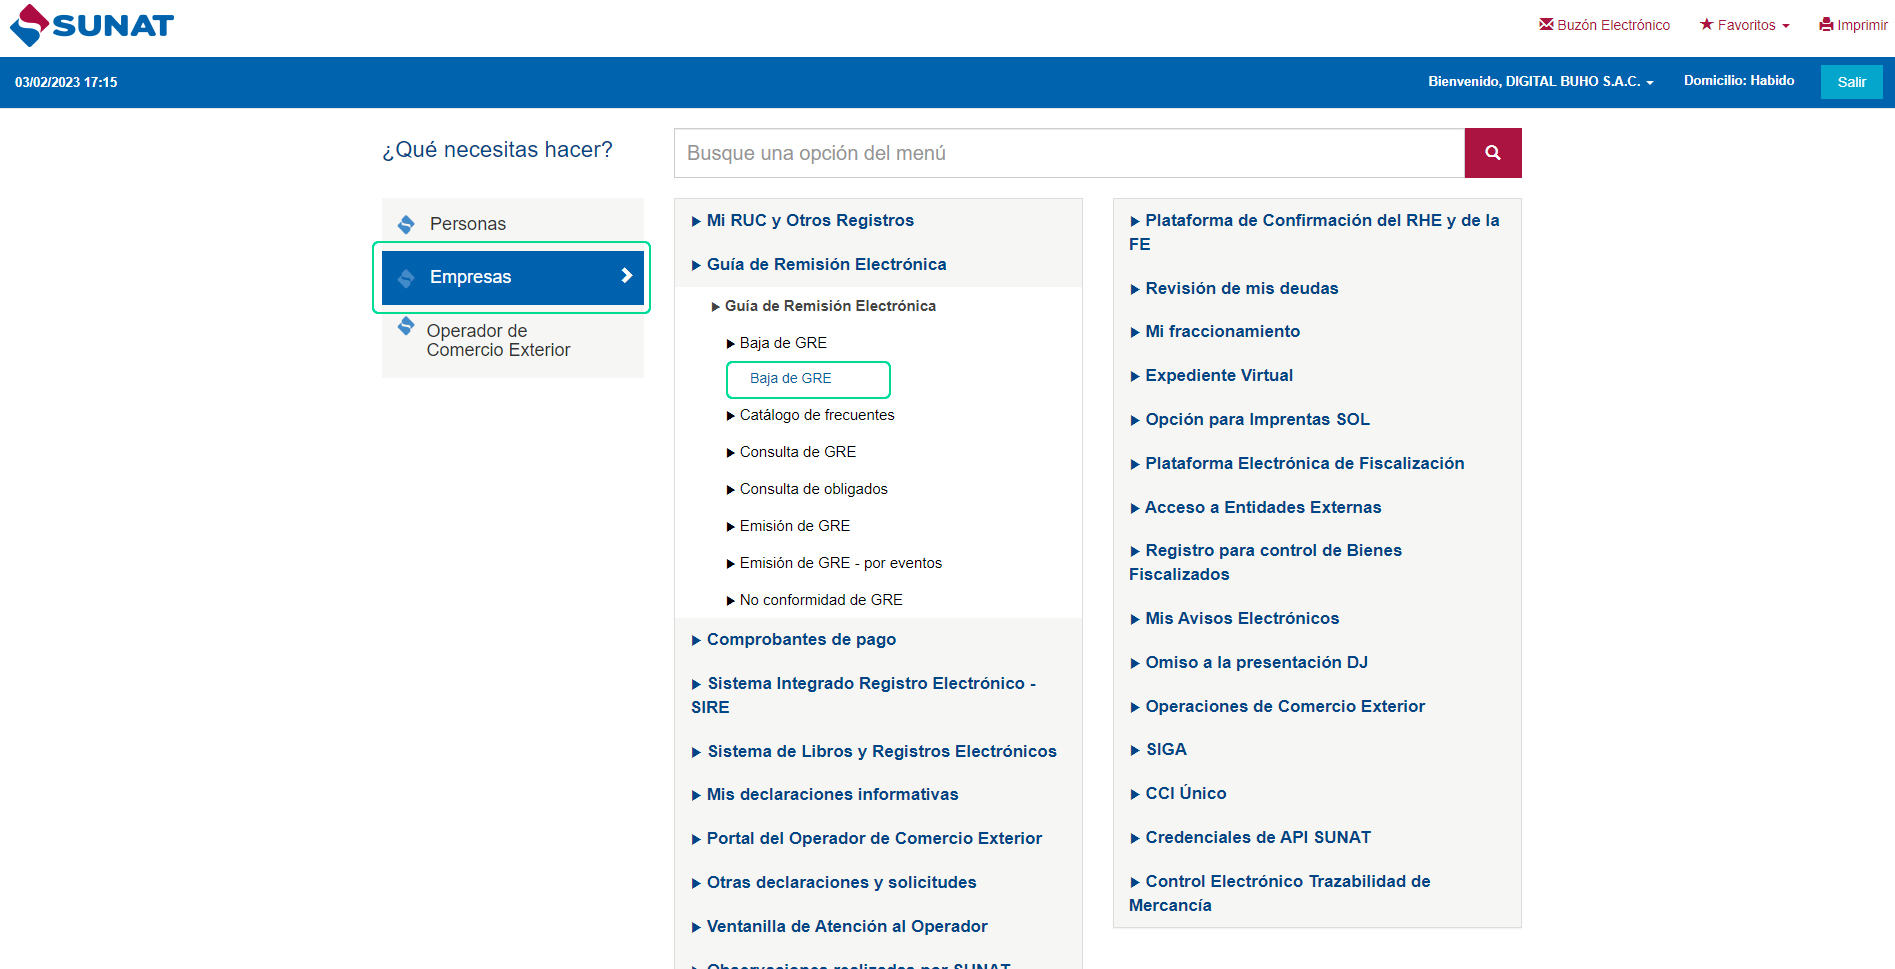1895x969 pixels.
Task: Click the Salir button
Action: pos(1851,82)
